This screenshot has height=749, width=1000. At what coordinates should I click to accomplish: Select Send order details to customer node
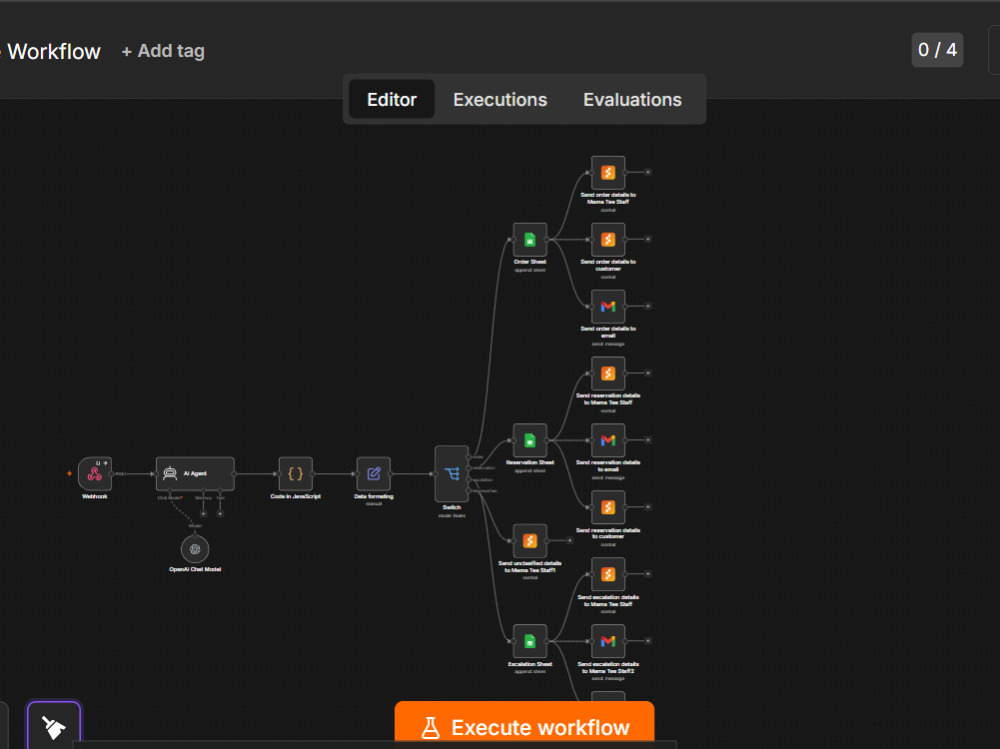pyautogui.click(x=608, y=239)
